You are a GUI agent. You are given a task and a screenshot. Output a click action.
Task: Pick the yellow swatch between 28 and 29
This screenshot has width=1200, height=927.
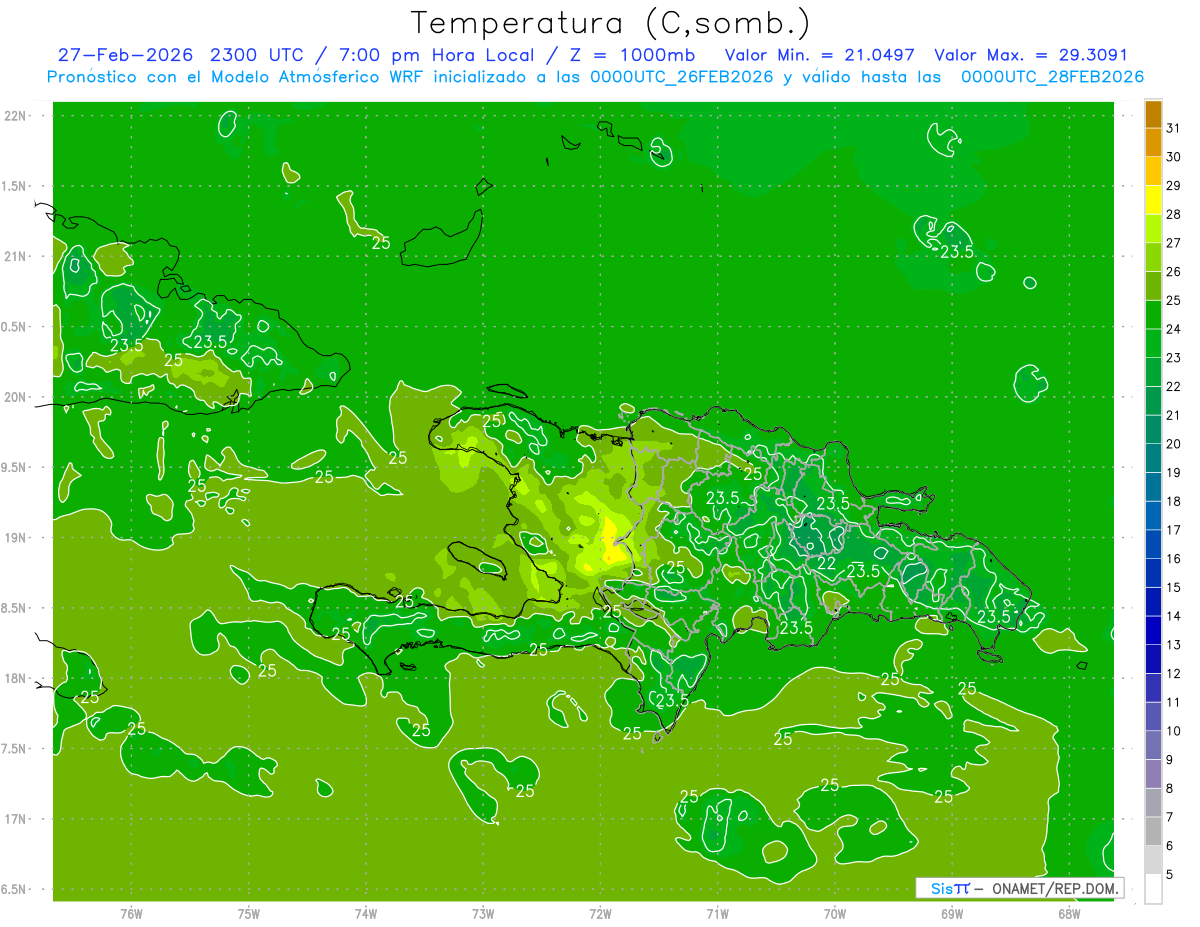pos(1153,200)
